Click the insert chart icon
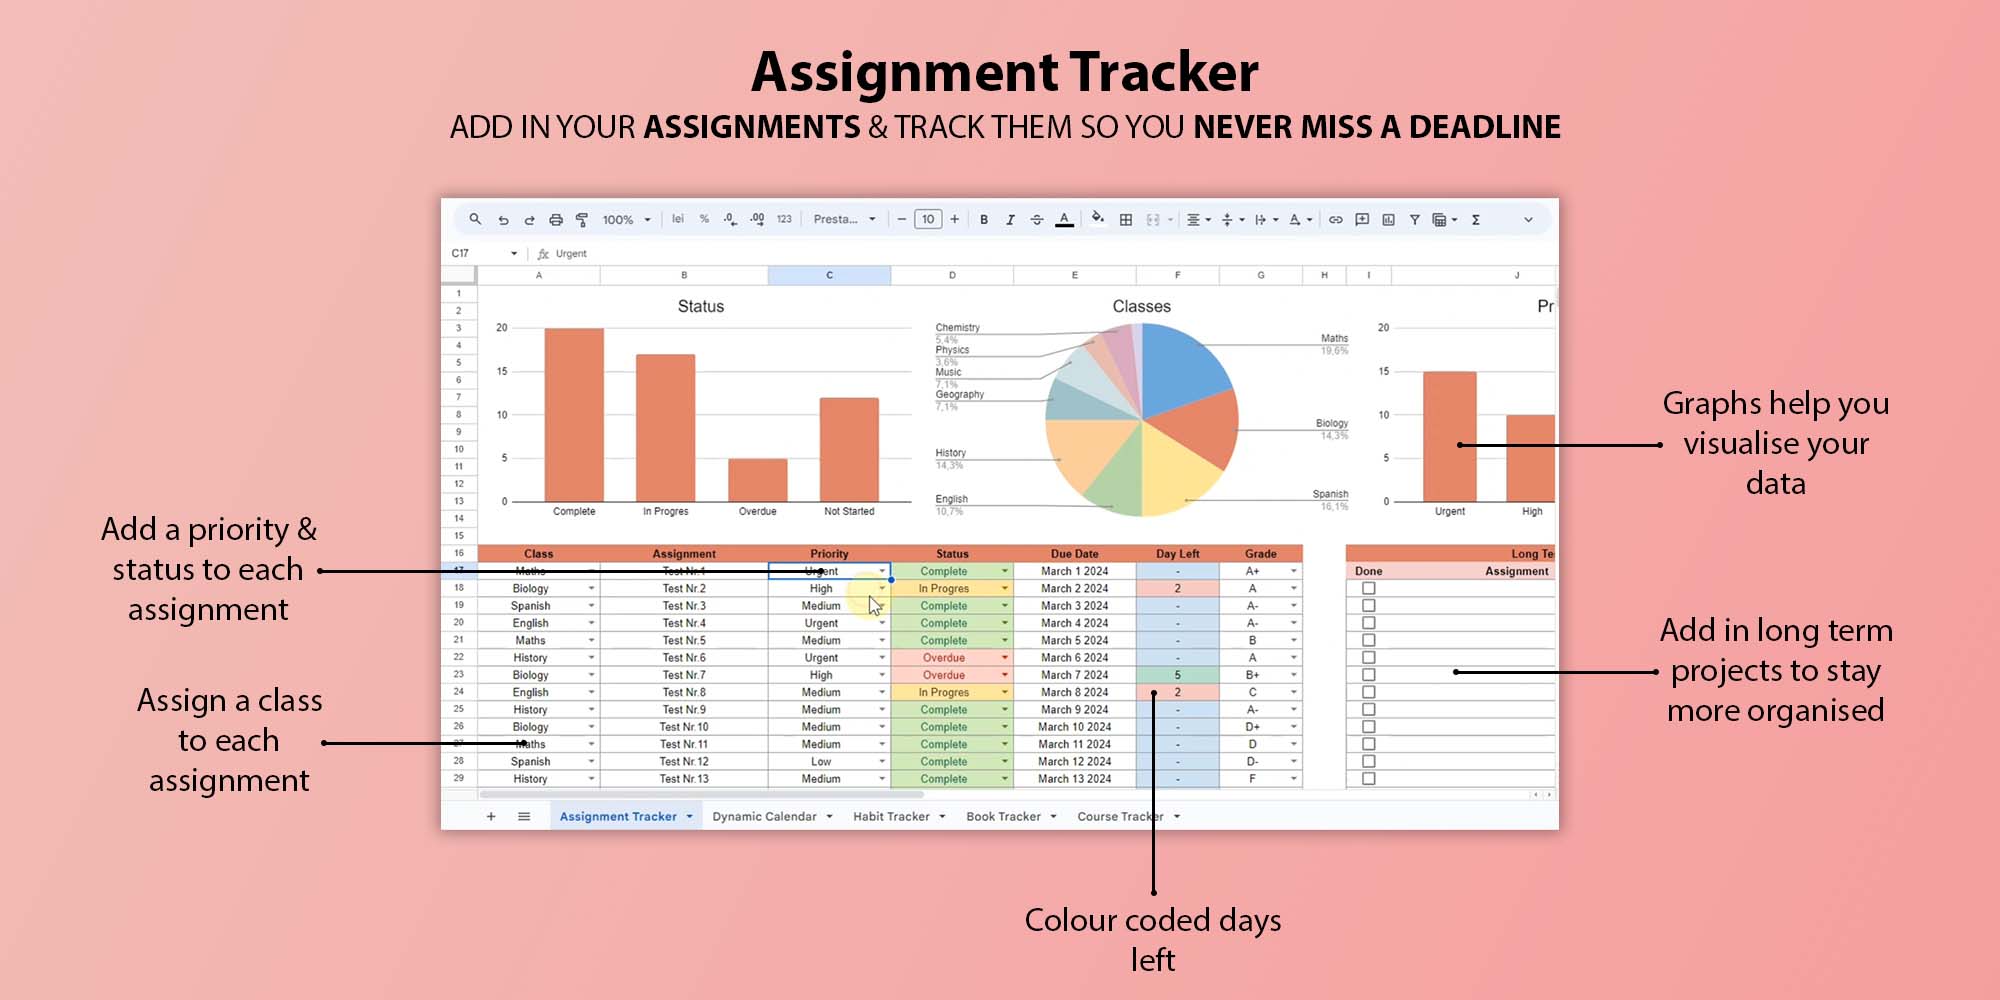Viewport: 2000px width, 1000px height. 1388,220
